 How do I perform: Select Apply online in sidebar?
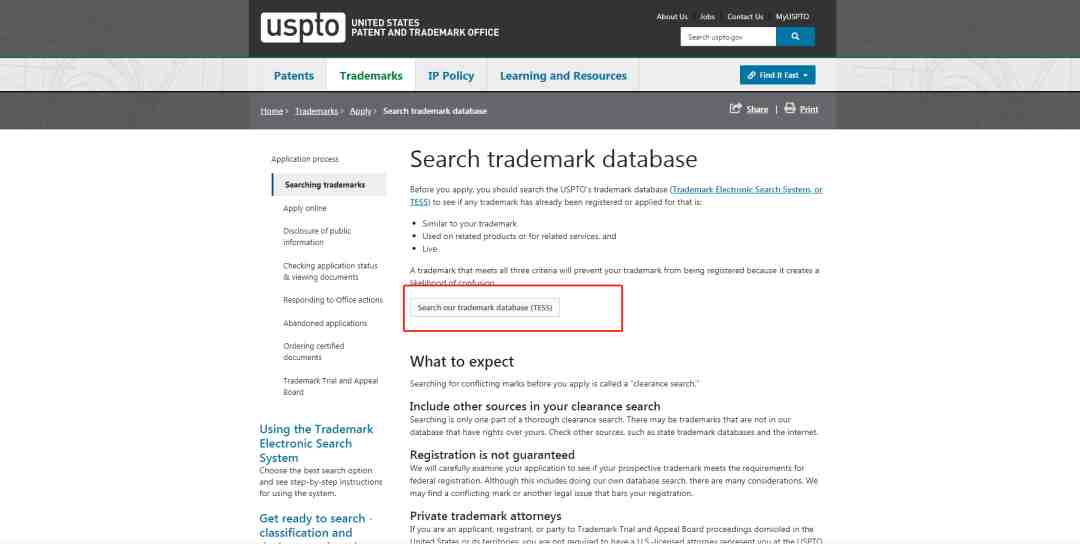[x=304, y=208]
